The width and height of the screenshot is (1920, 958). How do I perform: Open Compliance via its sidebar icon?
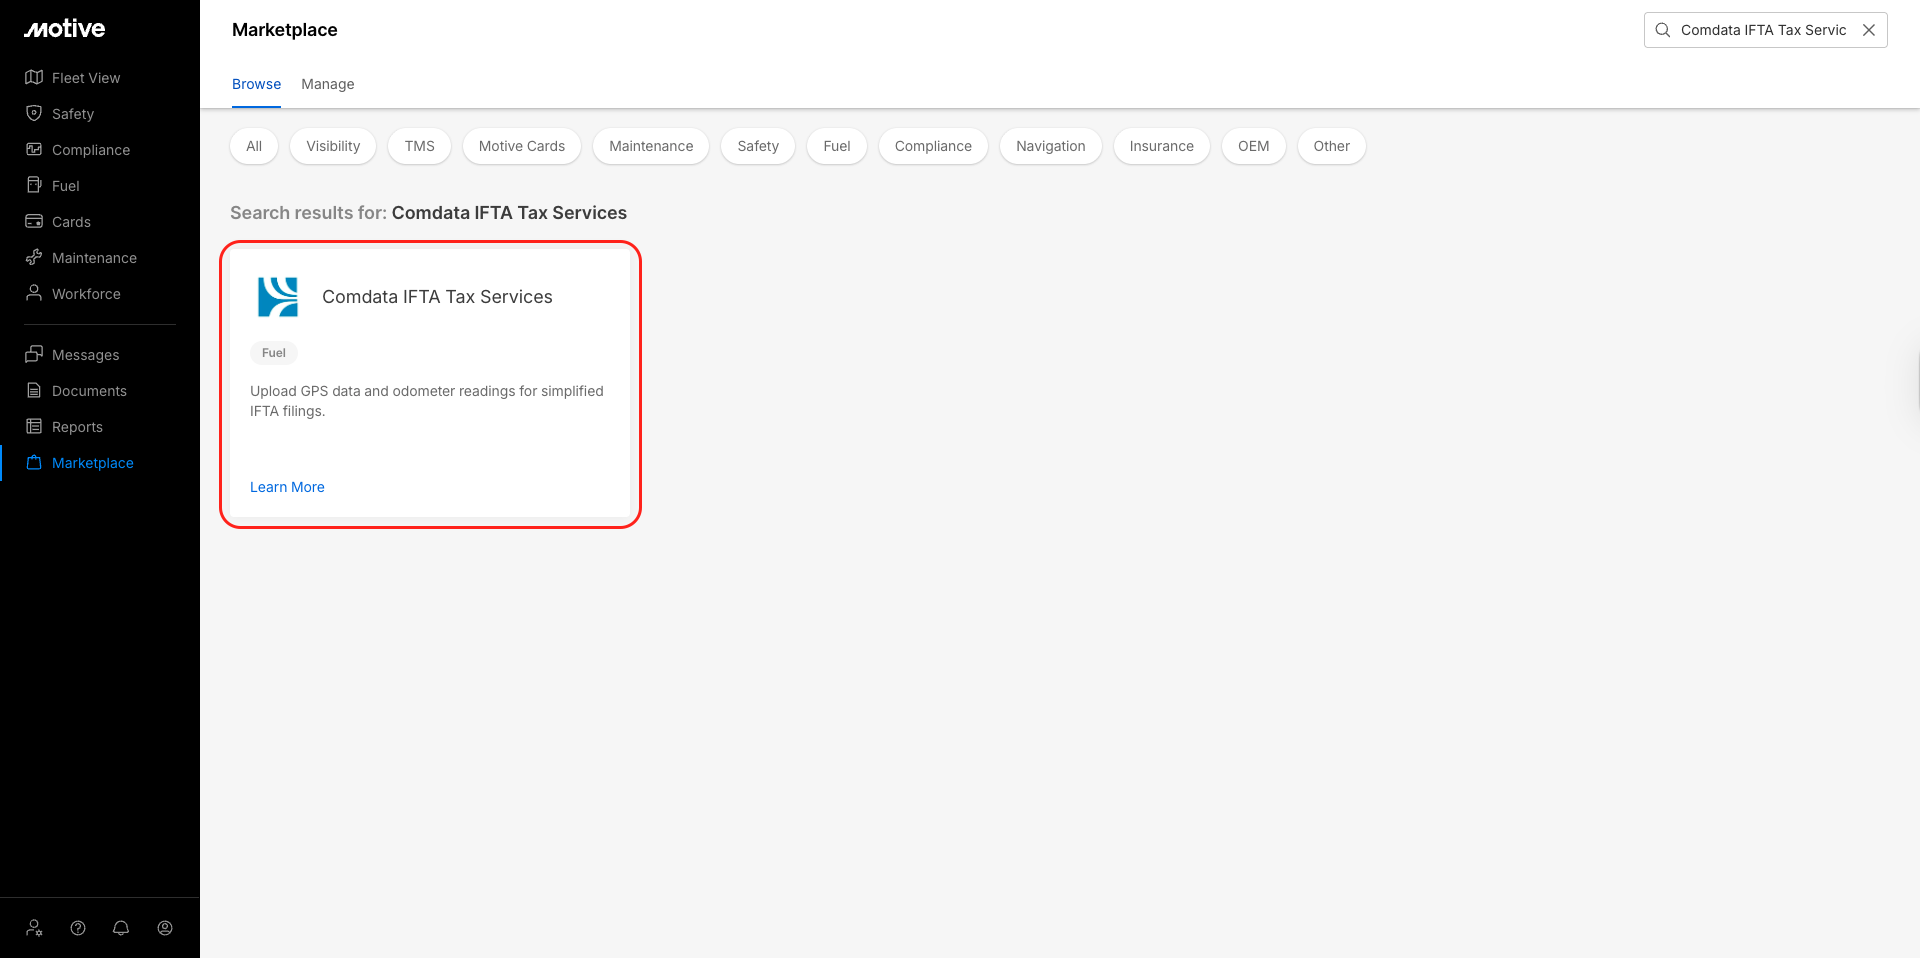[x=34, y=149]
